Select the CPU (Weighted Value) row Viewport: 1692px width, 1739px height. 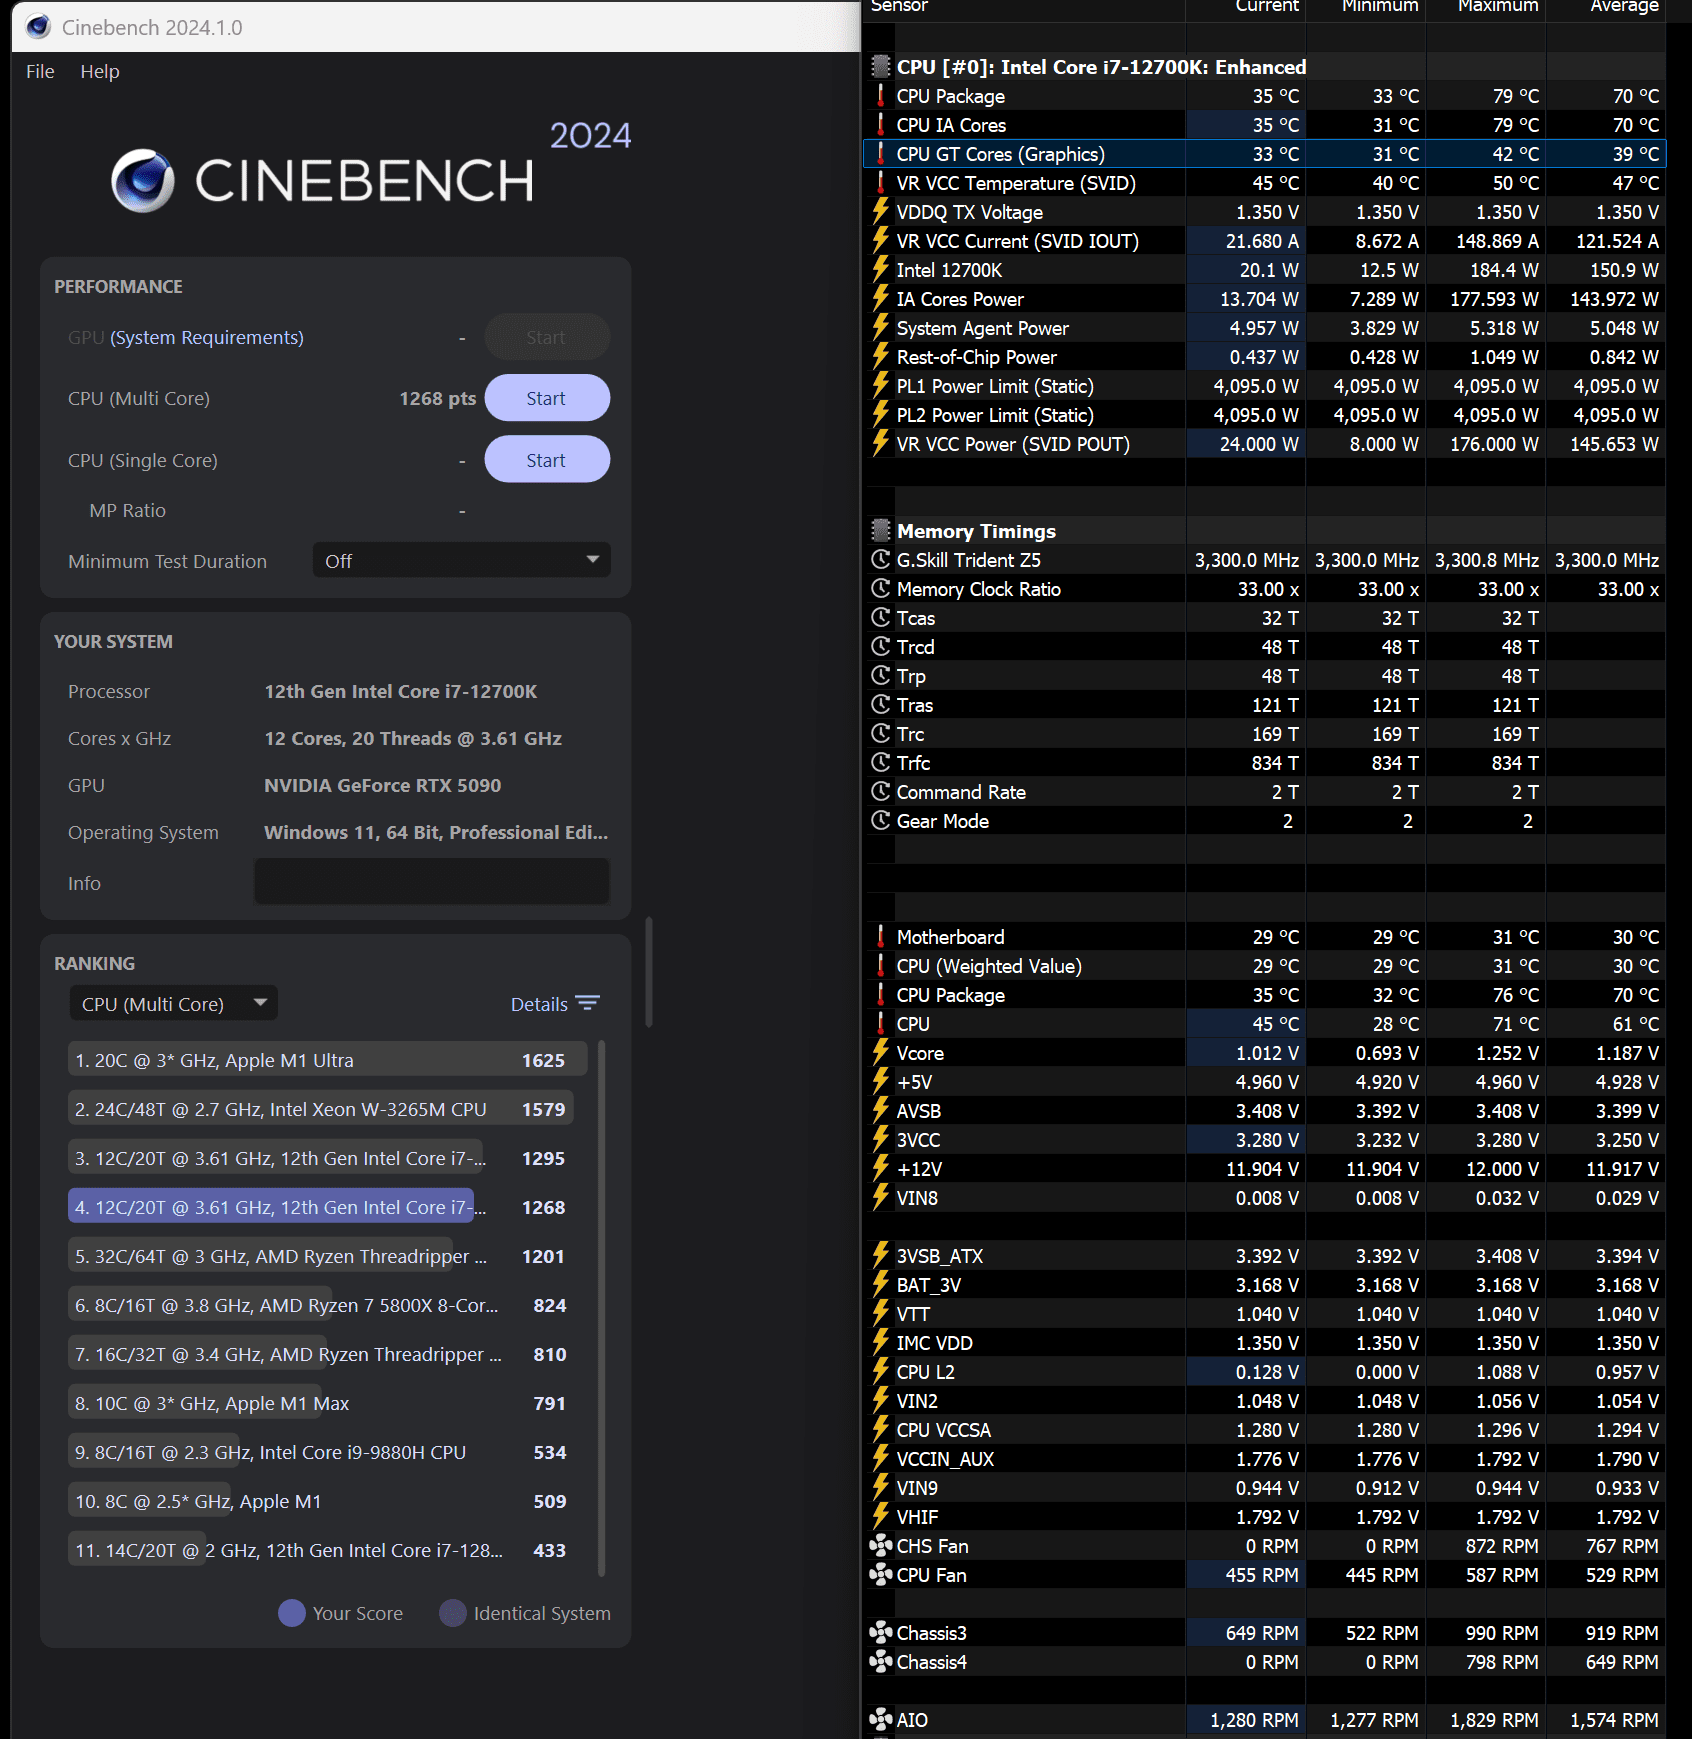click(1265, 966)
